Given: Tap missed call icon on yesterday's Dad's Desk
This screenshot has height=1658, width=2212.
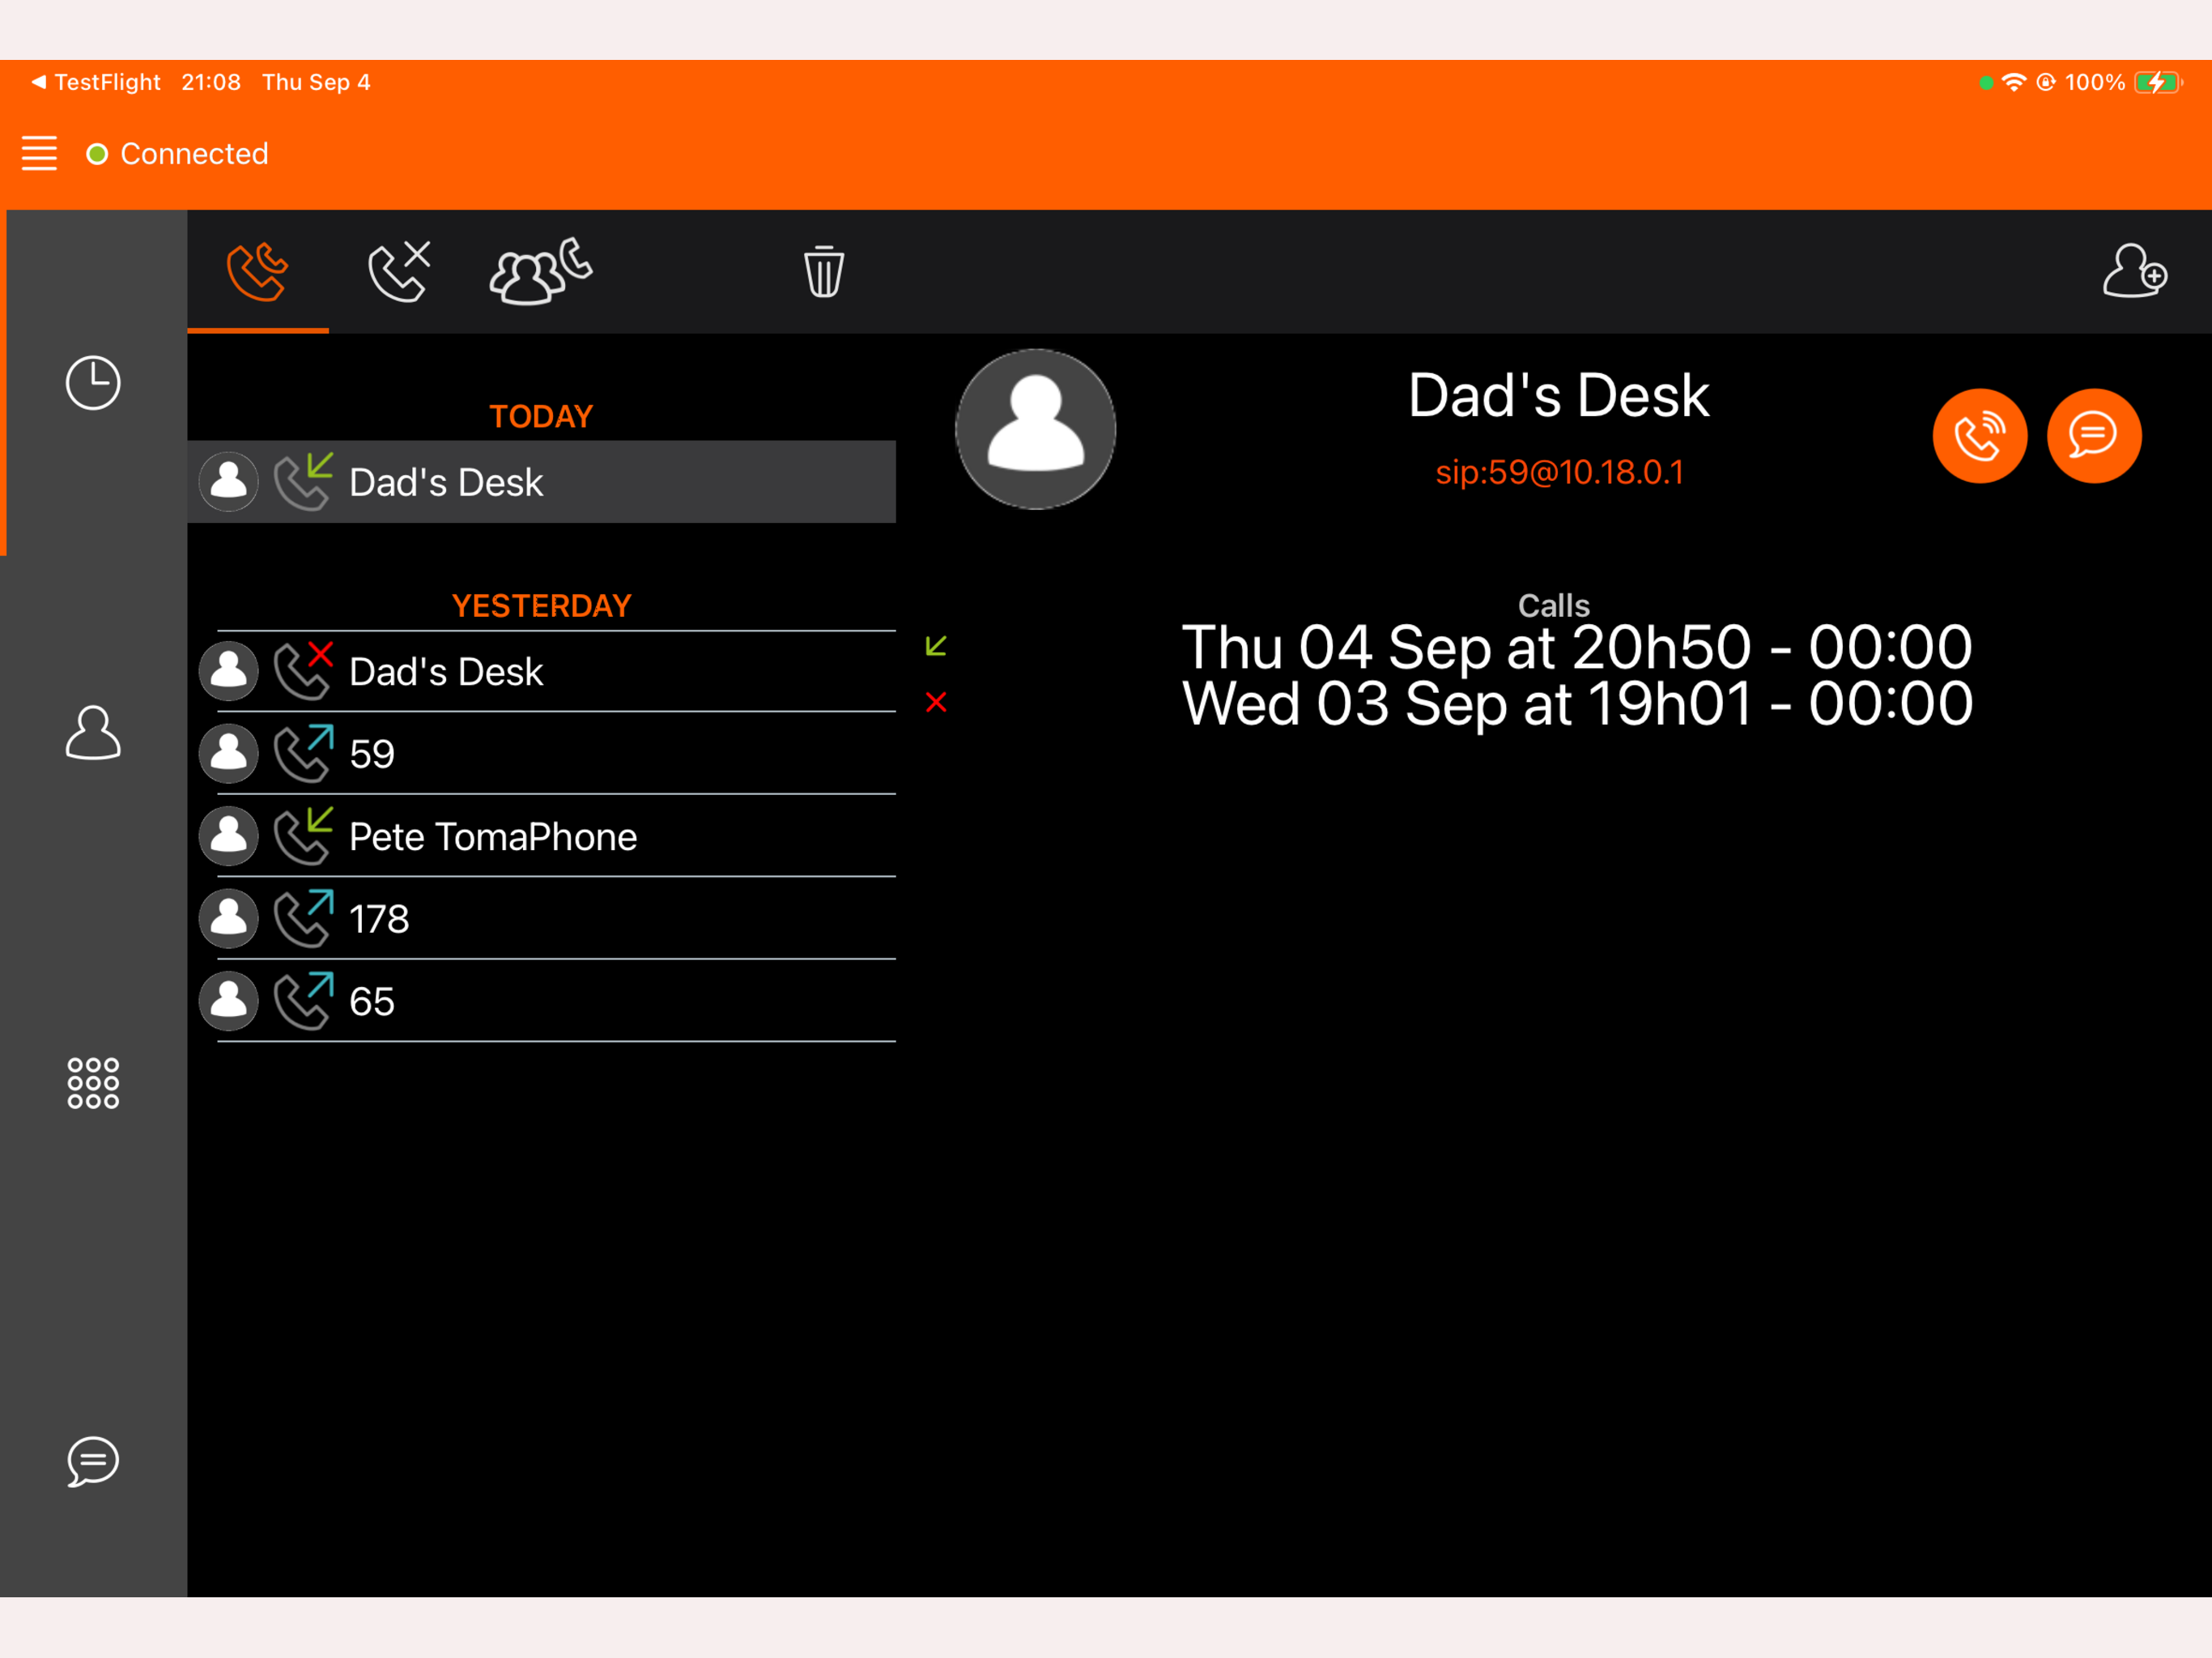Looking at the screenshot, I should pos(303,670).
